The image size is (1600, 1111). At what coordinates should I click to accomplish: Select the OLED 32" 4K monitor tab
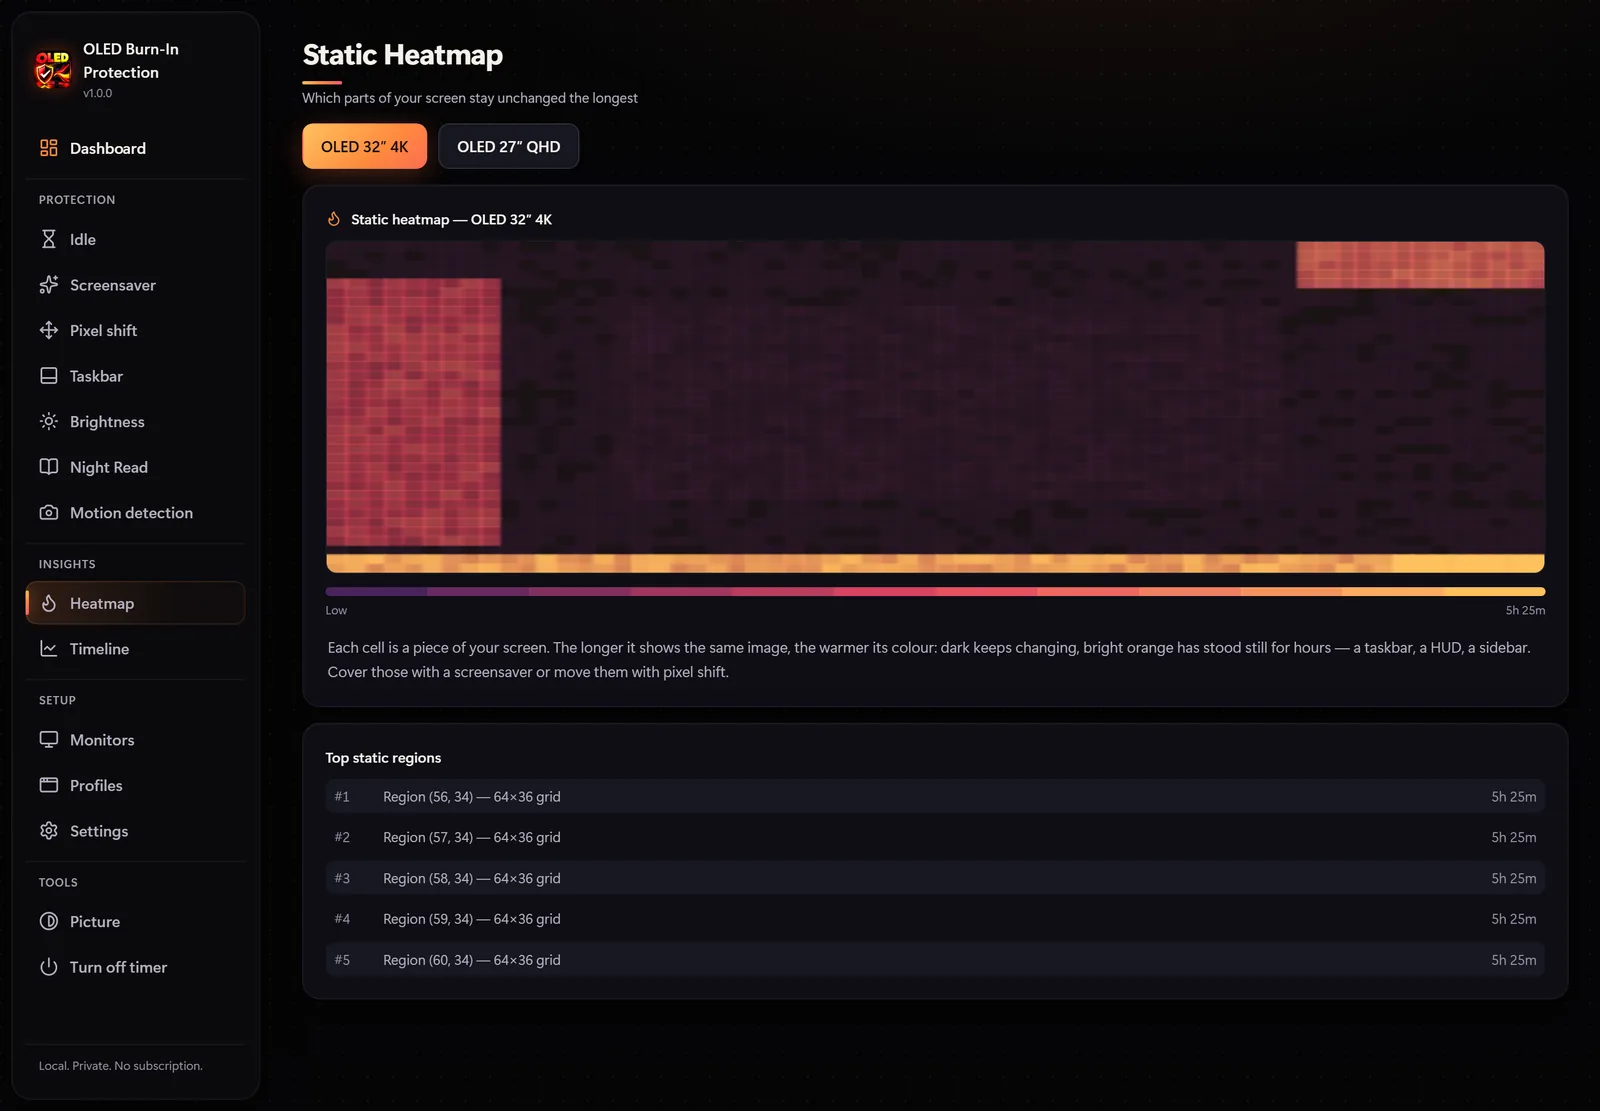coord(365,146)
